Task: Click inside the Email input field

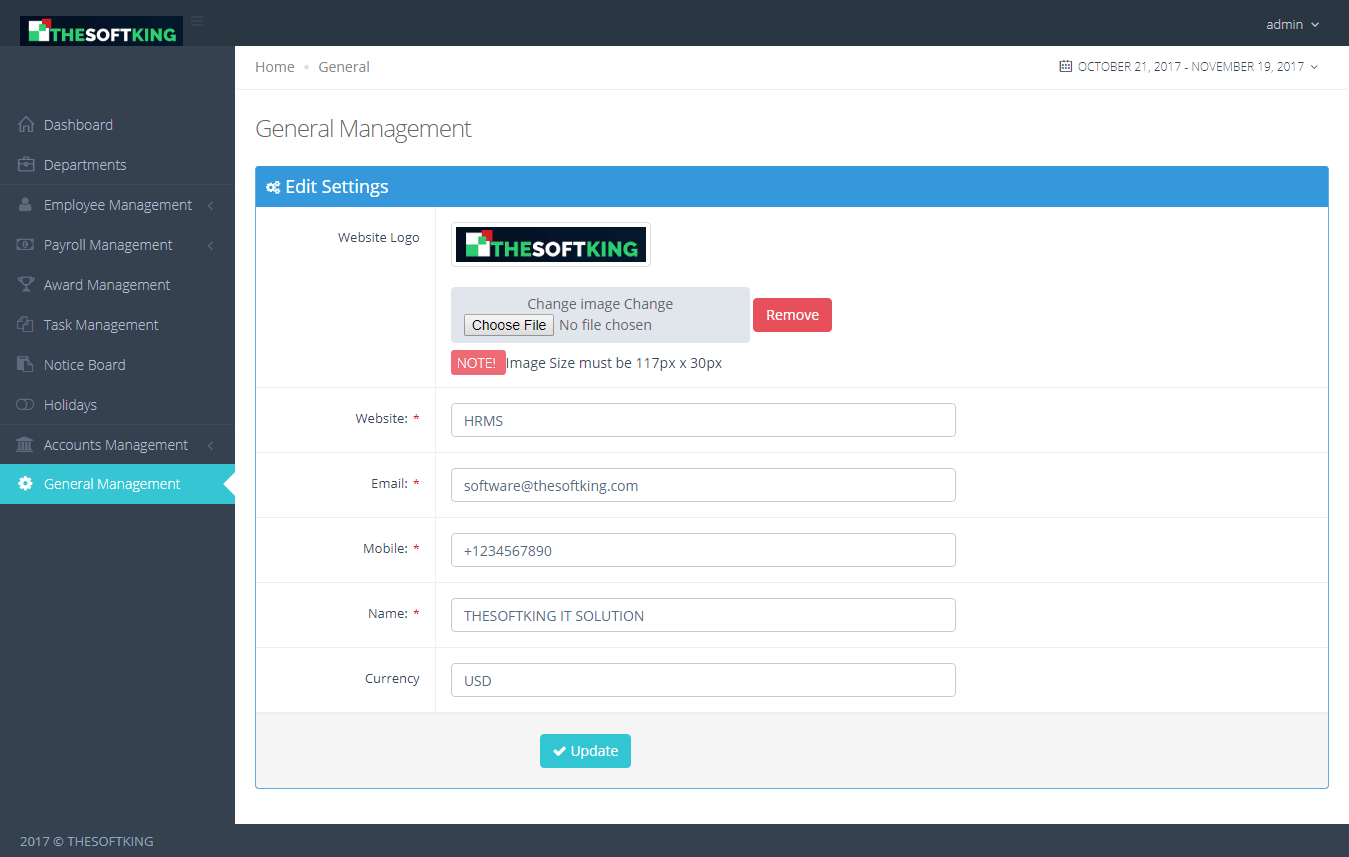Action: pos(702,485)
